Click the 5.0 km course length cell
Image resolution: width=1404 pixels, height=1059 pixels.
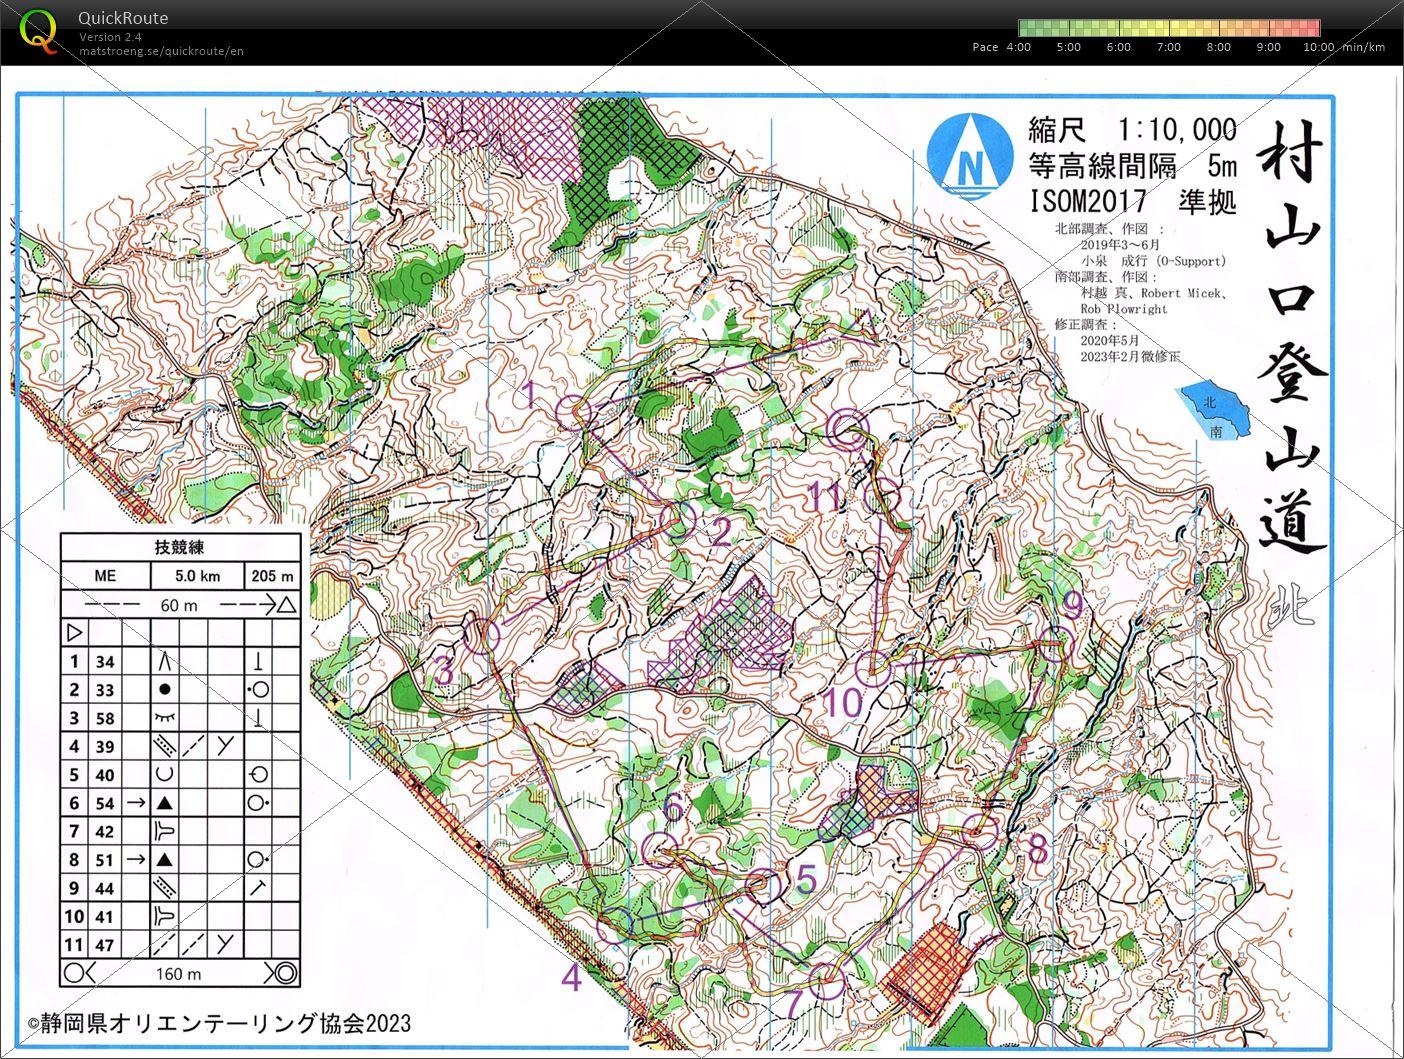[196, 576]
